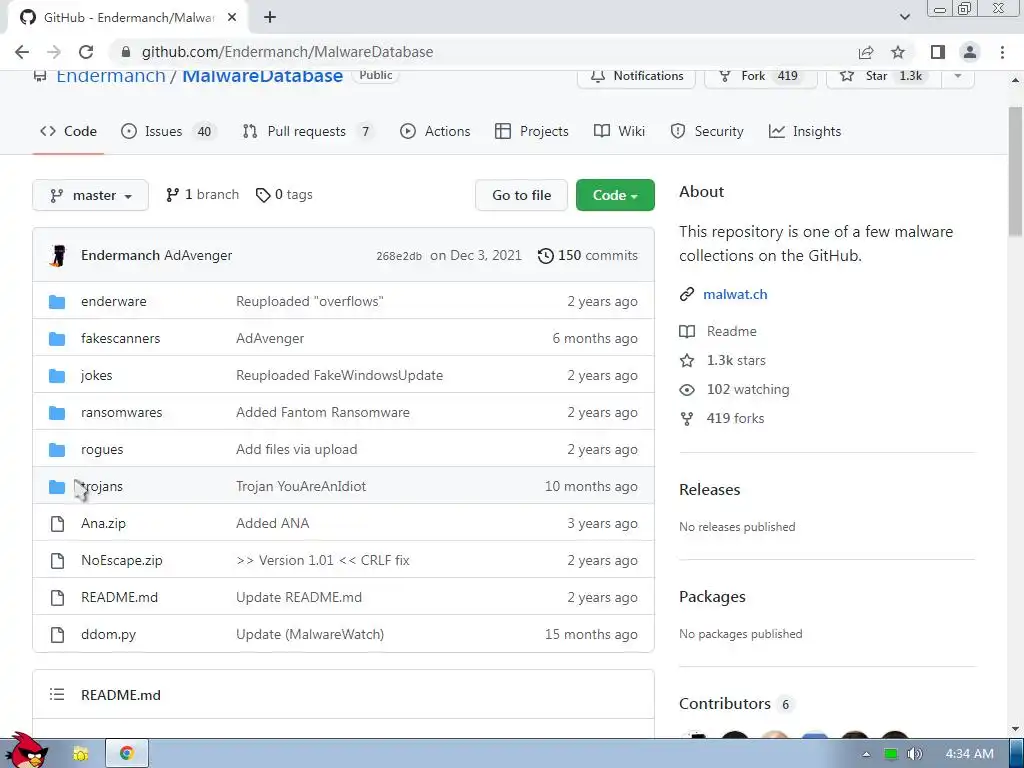Bookmark this page with star icon
The width and height of the screenshot is (1024, 768).
pyautogui.click(x=898, y=52)
